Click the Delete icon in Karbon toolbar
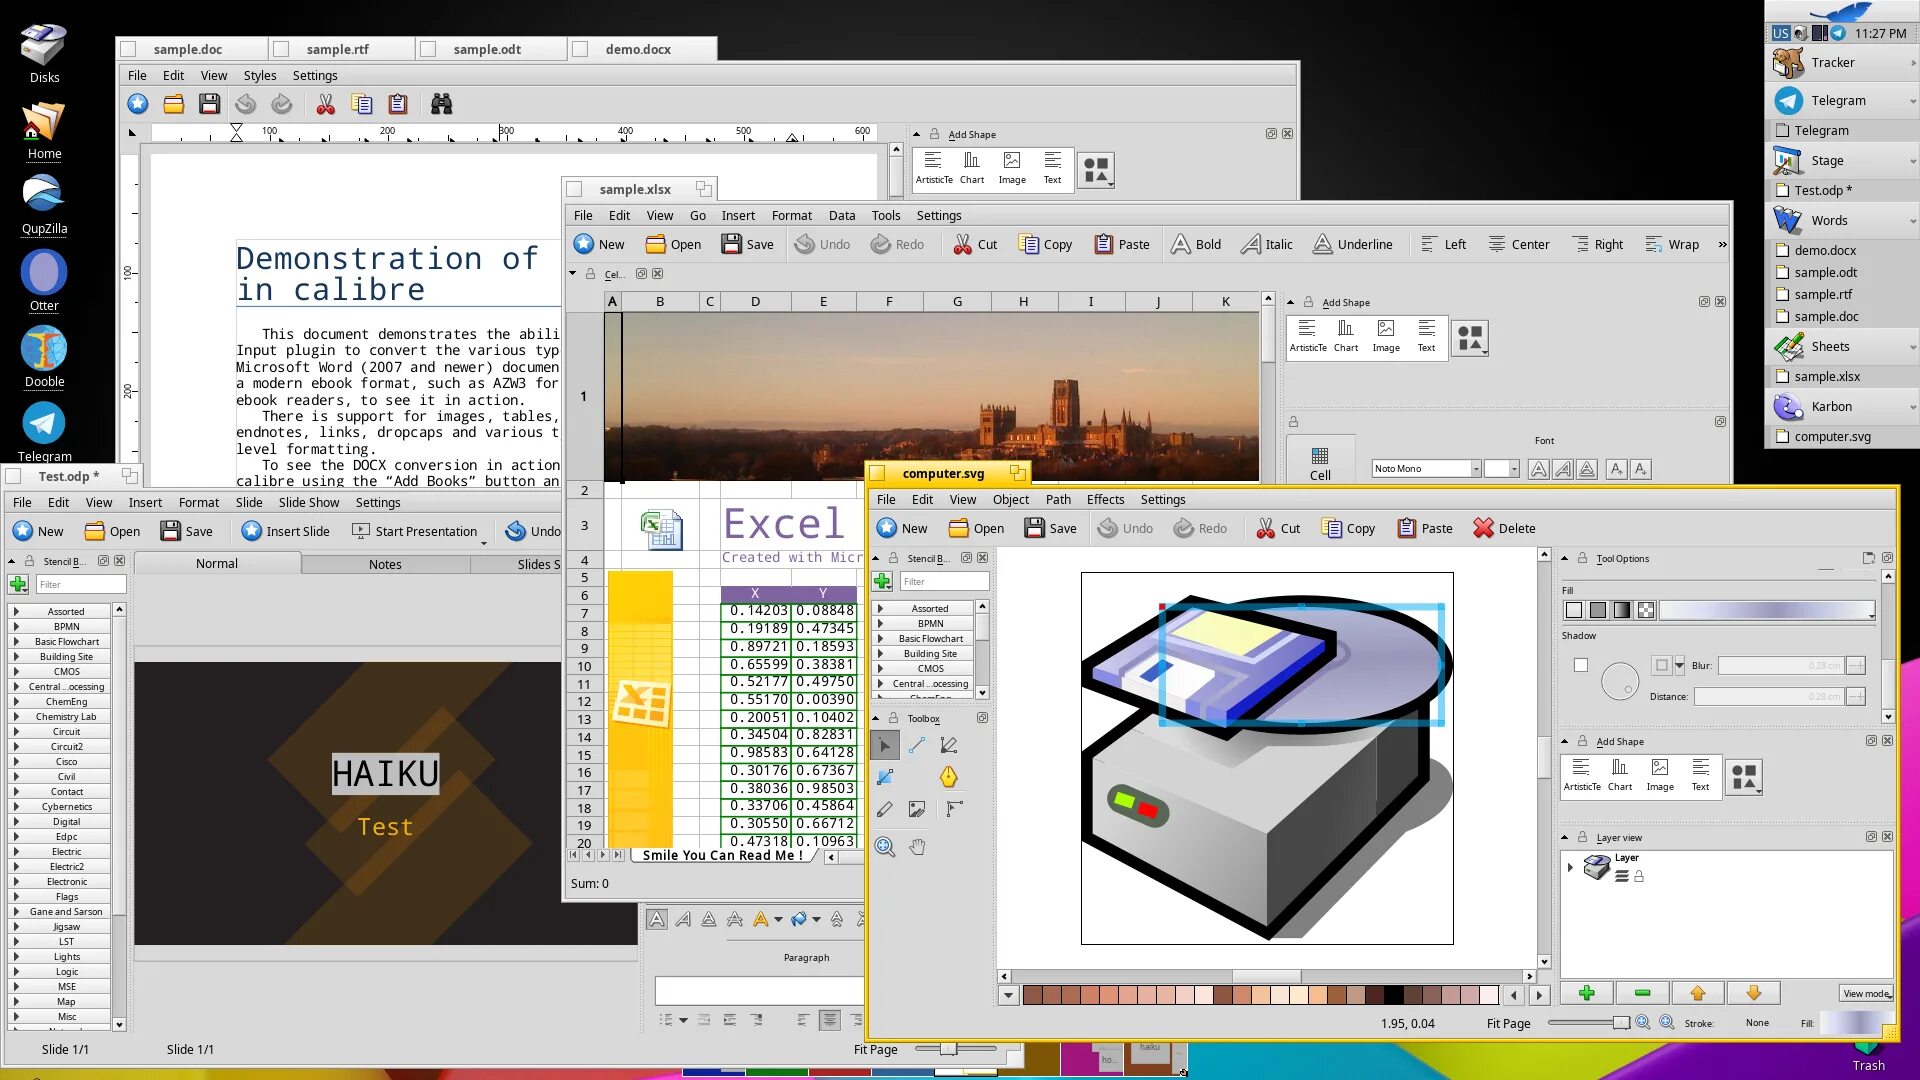The height and width of the screenshot is (1080, 1920). pyautogui.click(x=1483, y=528)
